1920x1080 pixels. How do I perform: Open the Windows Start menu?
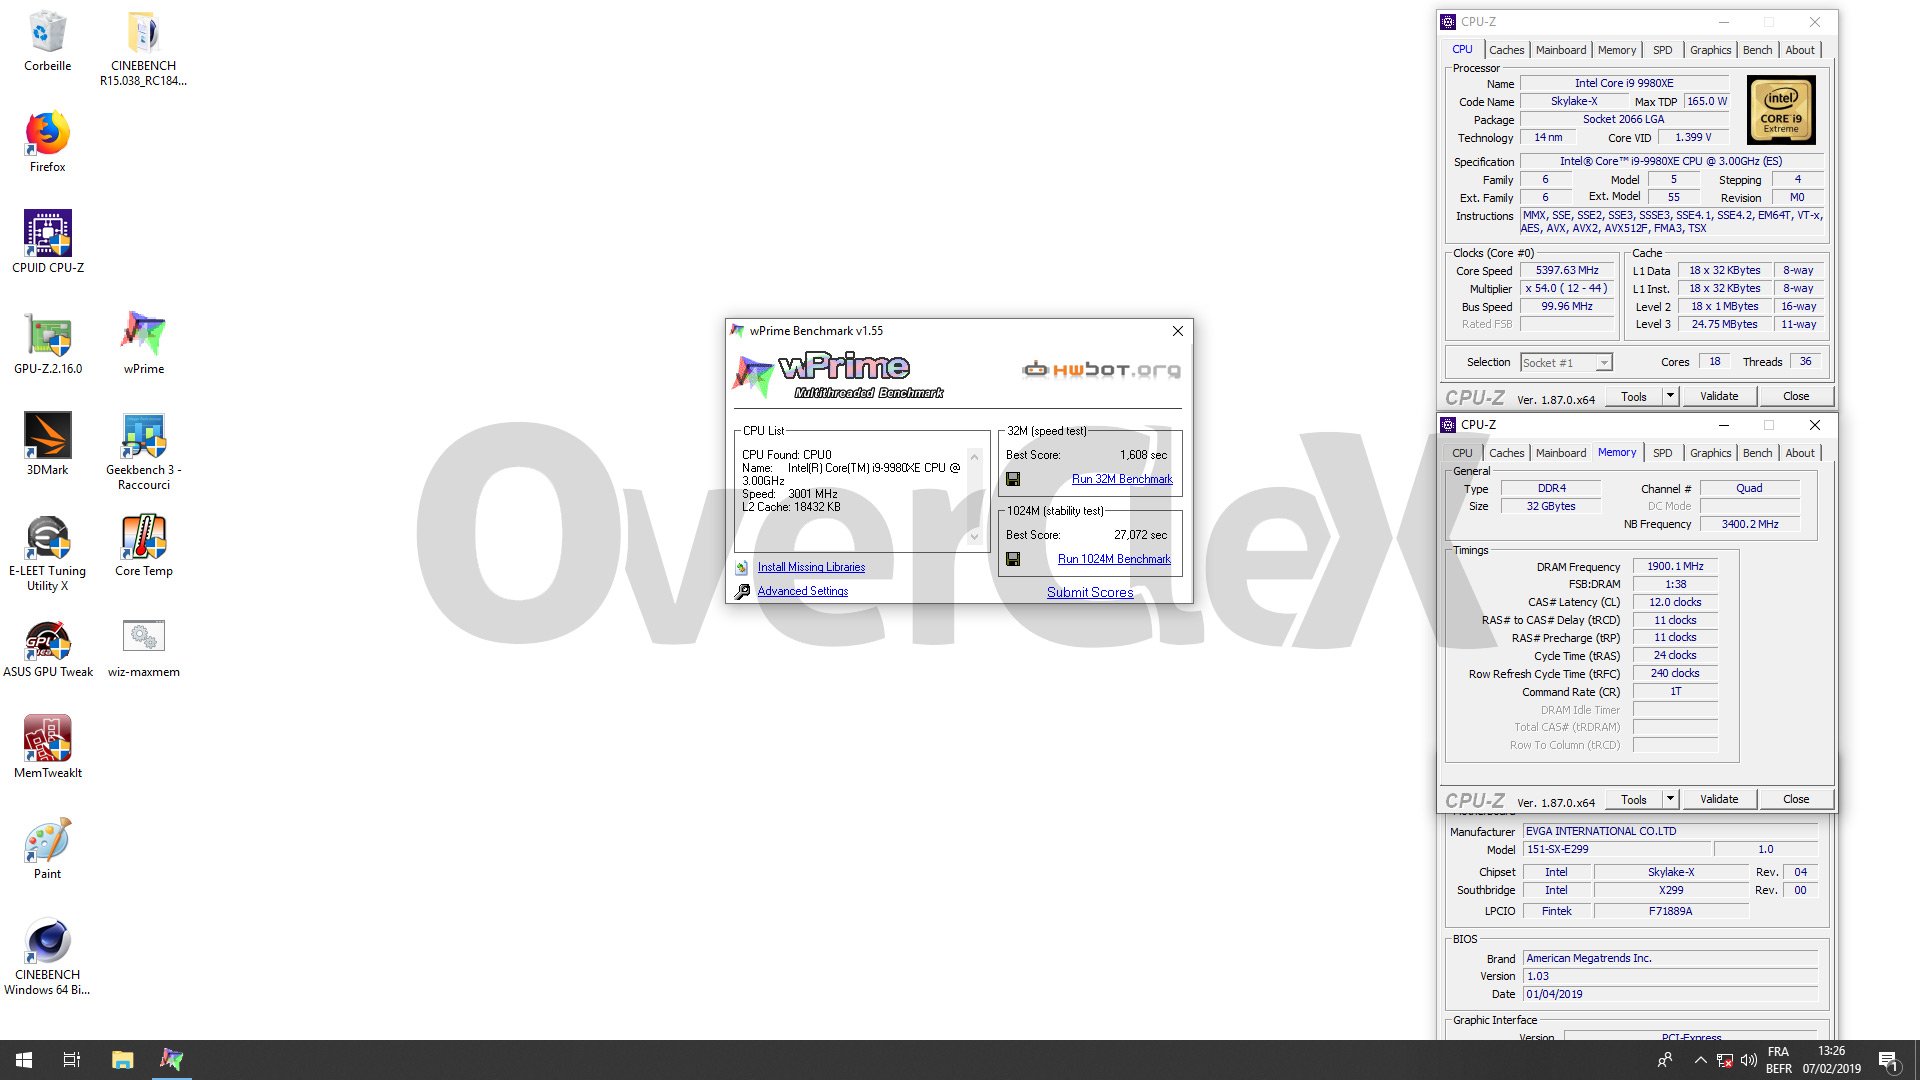(24, 1060)
